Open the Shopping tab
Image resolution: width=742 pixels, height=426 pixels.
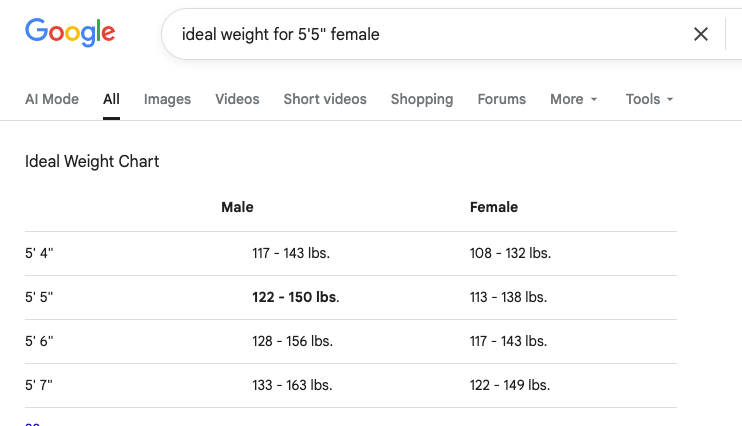click(x=422, y=99)
